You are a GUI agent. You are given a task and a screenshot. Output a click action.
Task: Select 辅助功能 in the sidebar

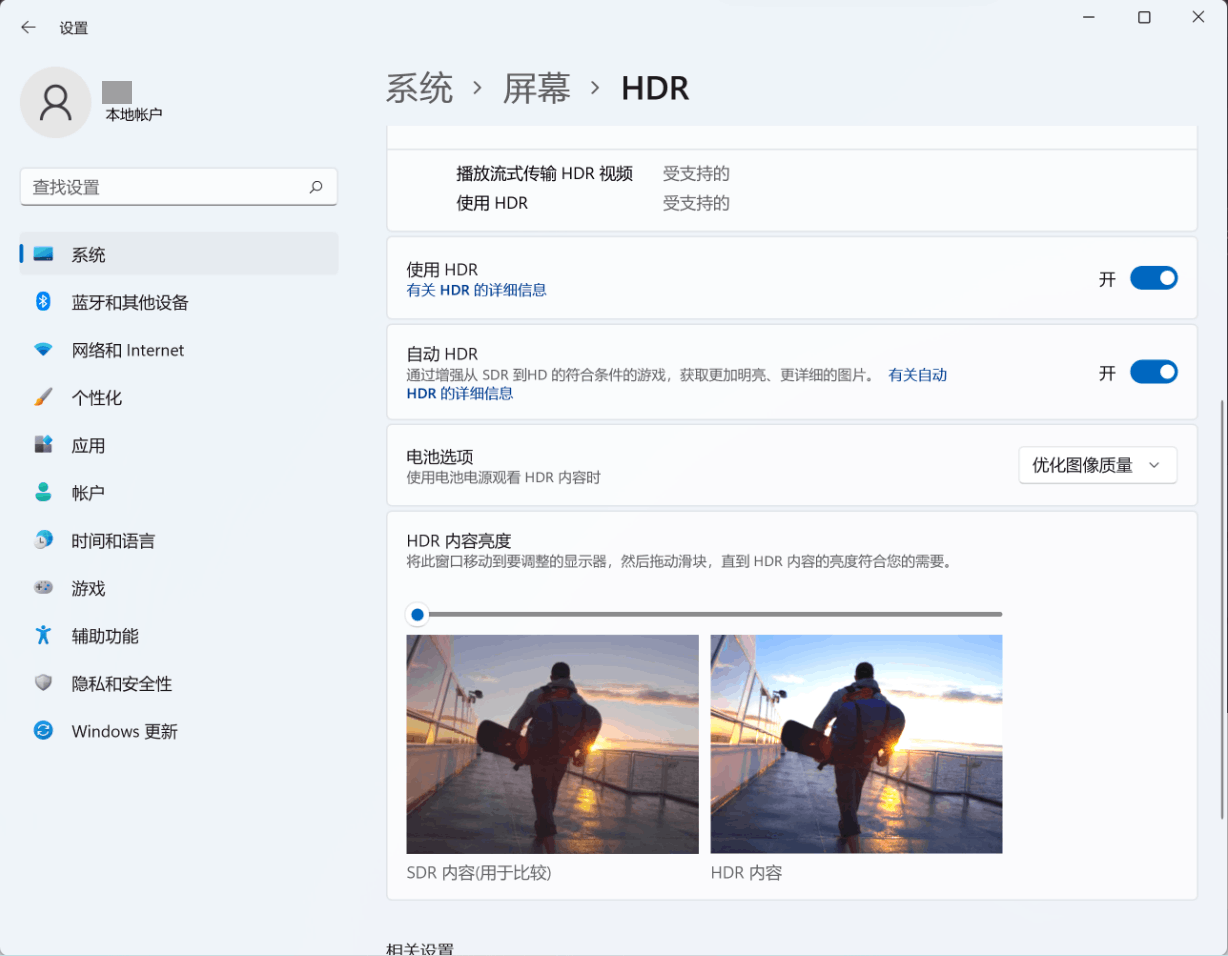click(x=179, y=636)
